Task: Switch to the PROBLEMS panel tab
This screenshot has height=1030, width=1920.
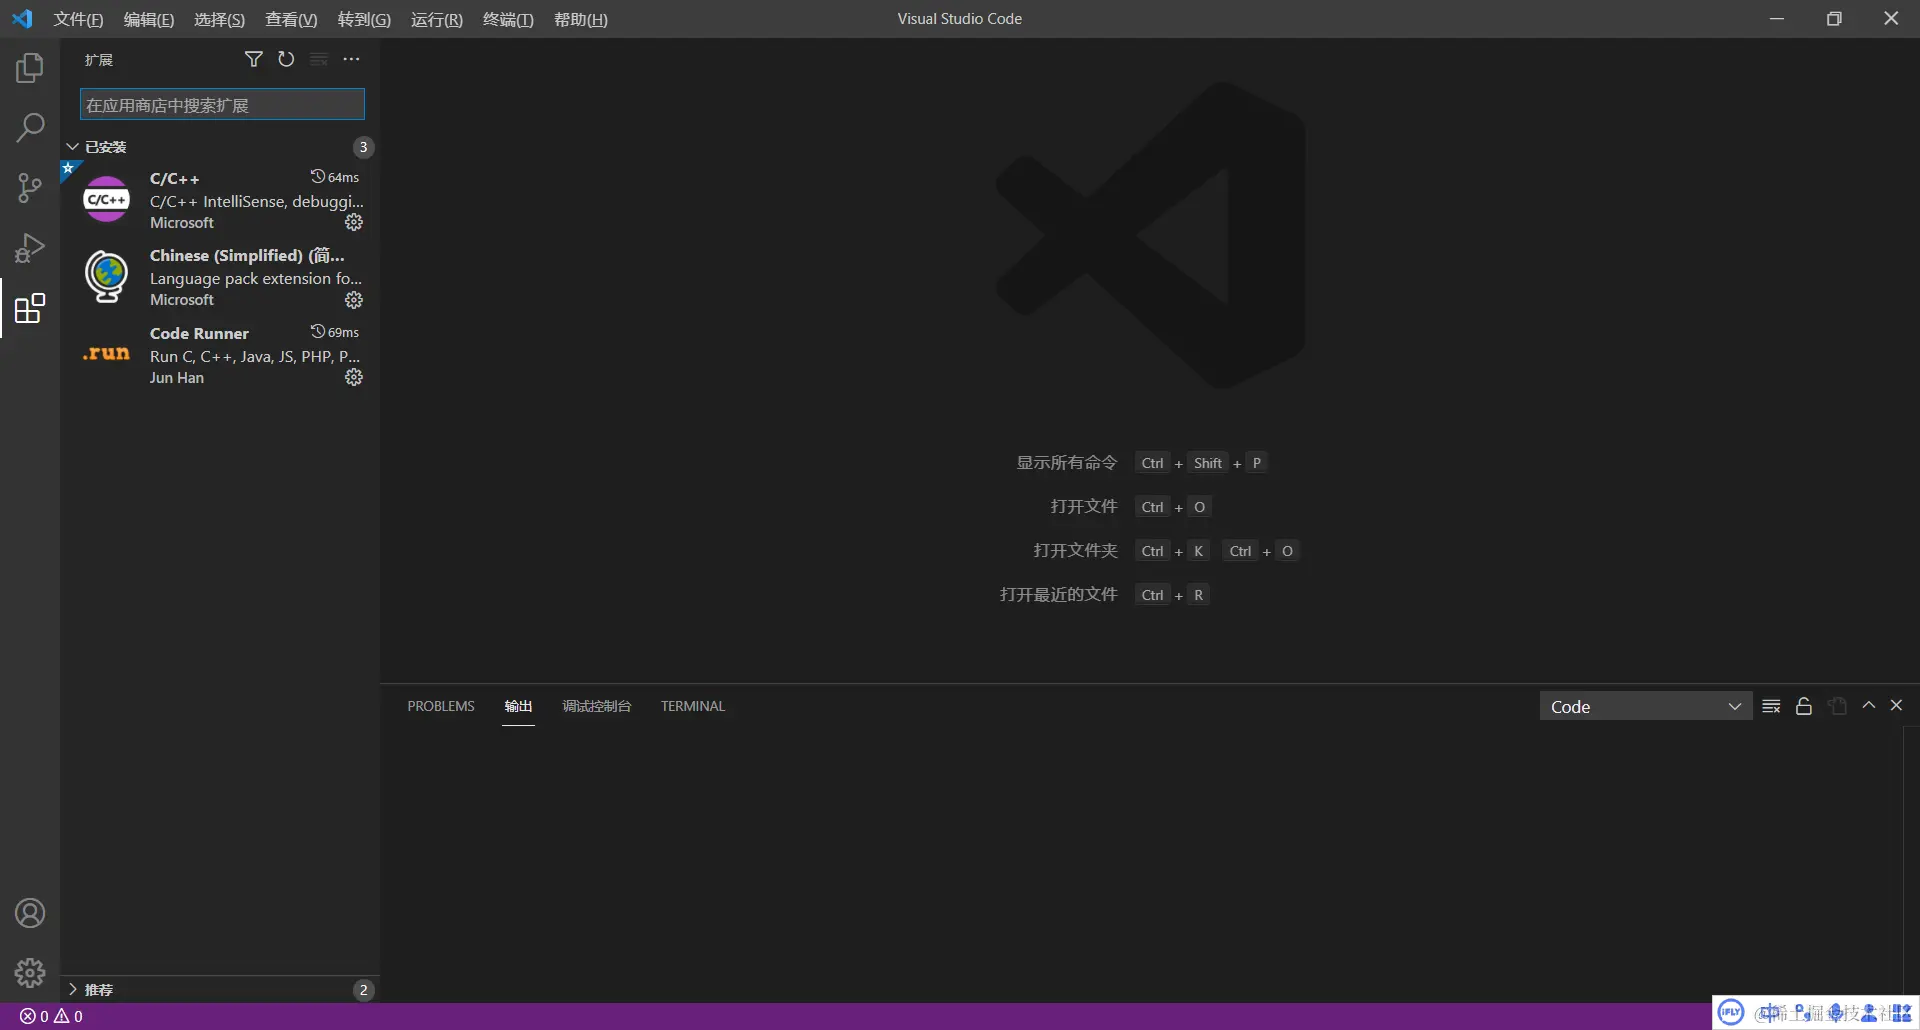Action: tap(441, 706)
